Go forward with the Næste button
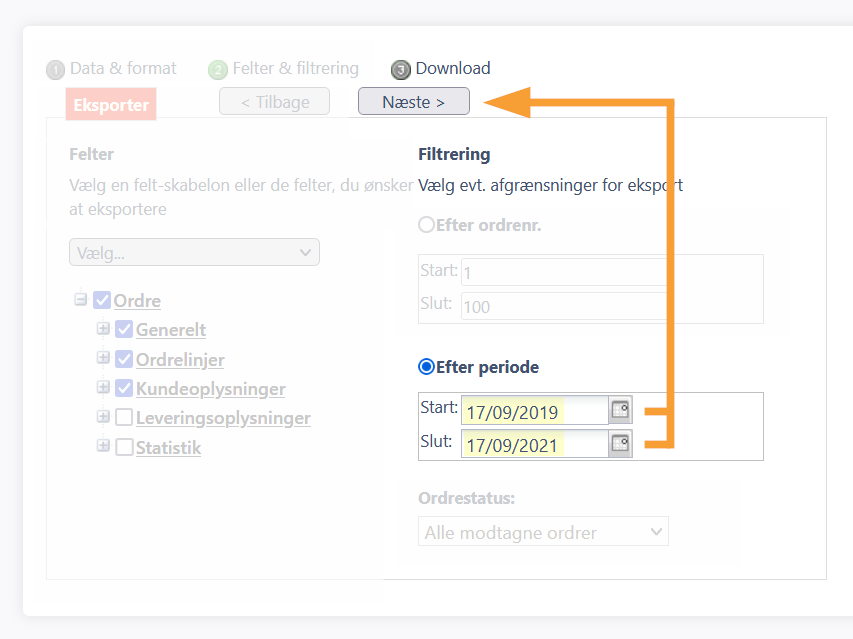The height and width of the screenshot is (639, 853). click(x=413, y=102)
